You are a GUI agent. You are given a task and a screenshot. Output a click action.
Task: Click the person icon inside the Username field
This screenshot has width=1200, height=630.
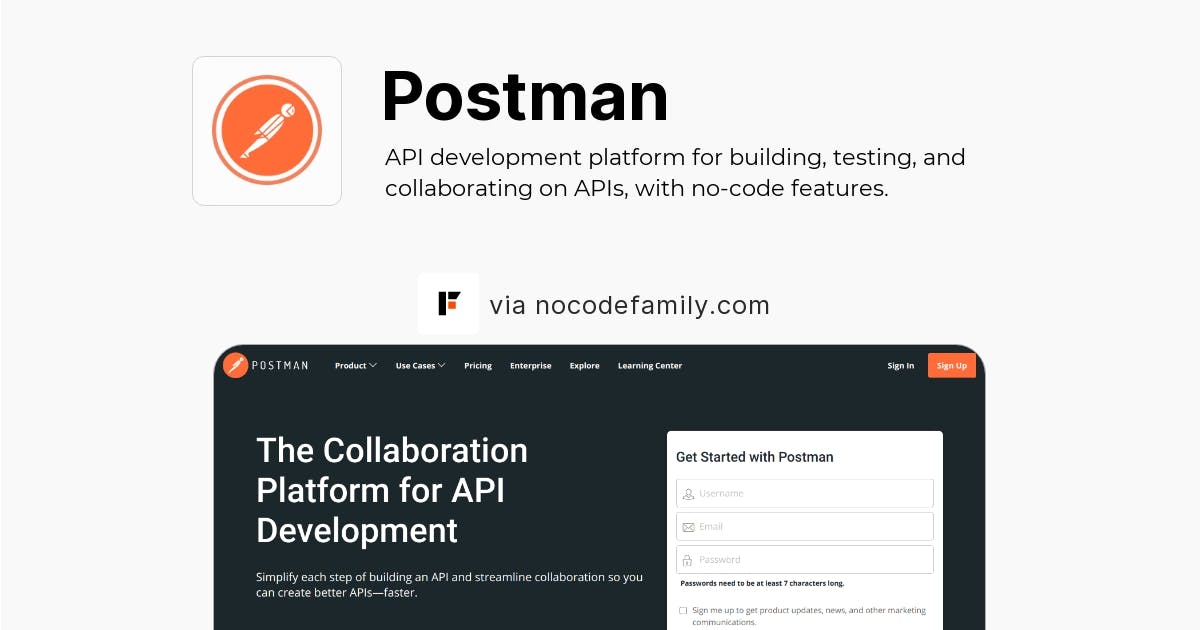click(x=688, y=493)
